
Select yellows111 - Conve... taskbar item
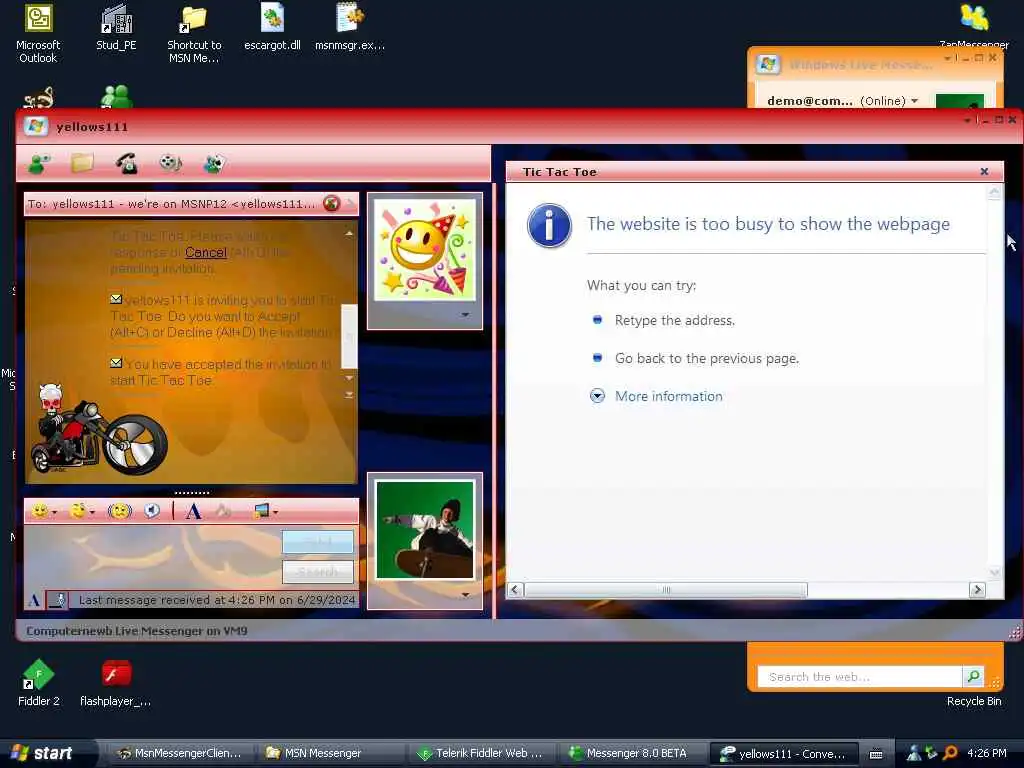click(782, 753)
